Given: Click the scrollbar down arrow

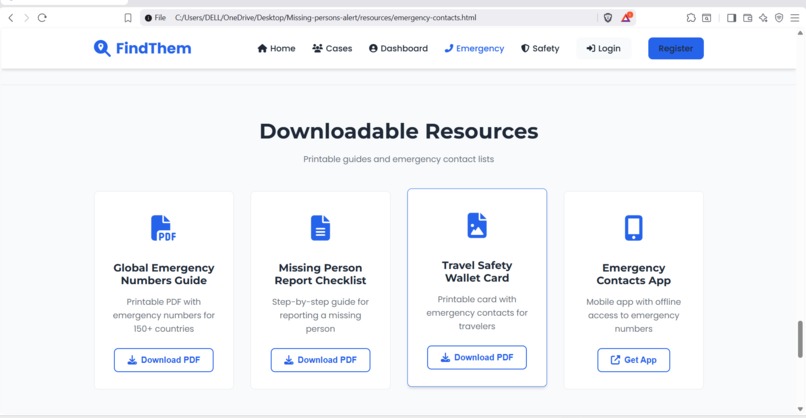Looking at the screenshot, I should pos(800,409).
